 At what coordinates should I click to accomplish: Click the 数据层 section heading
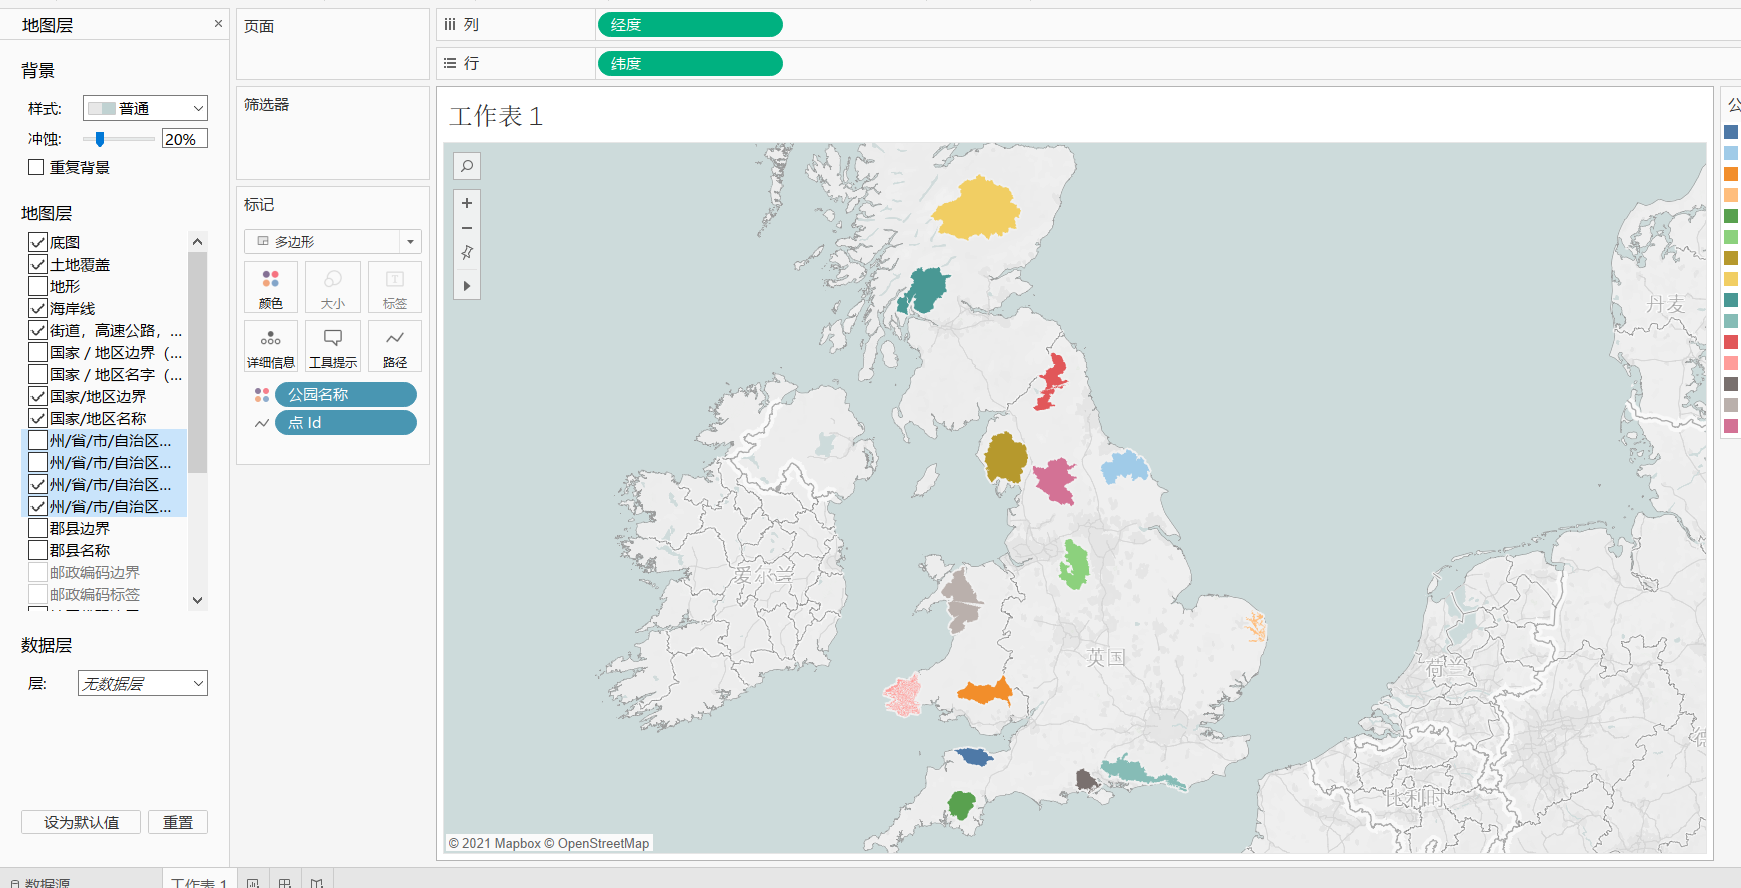tap(47, 645)
